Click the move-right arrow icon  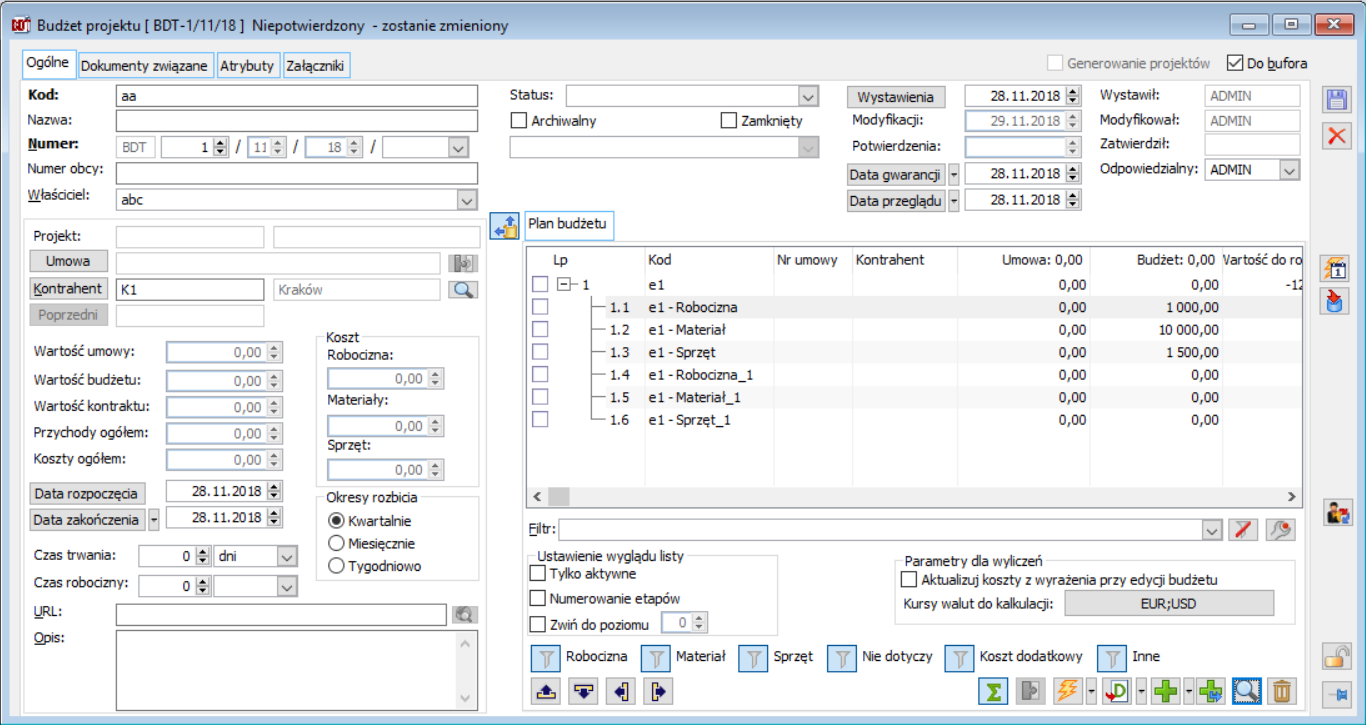[659, 692]
